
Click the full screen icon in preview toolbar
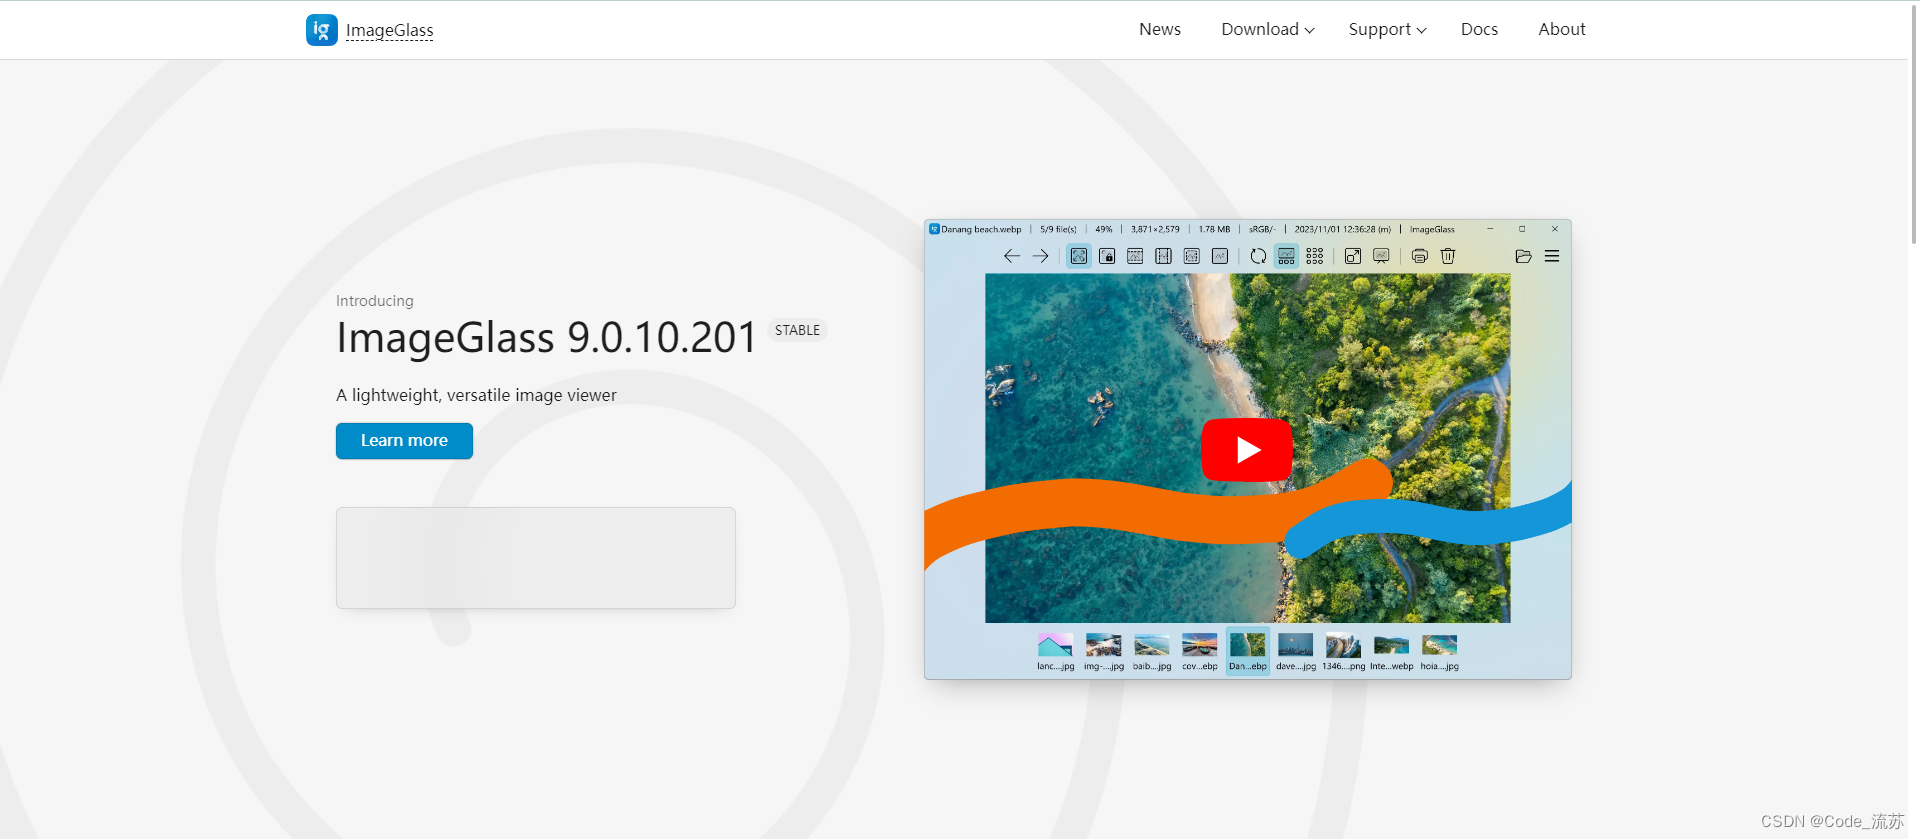click(1353, 256)
